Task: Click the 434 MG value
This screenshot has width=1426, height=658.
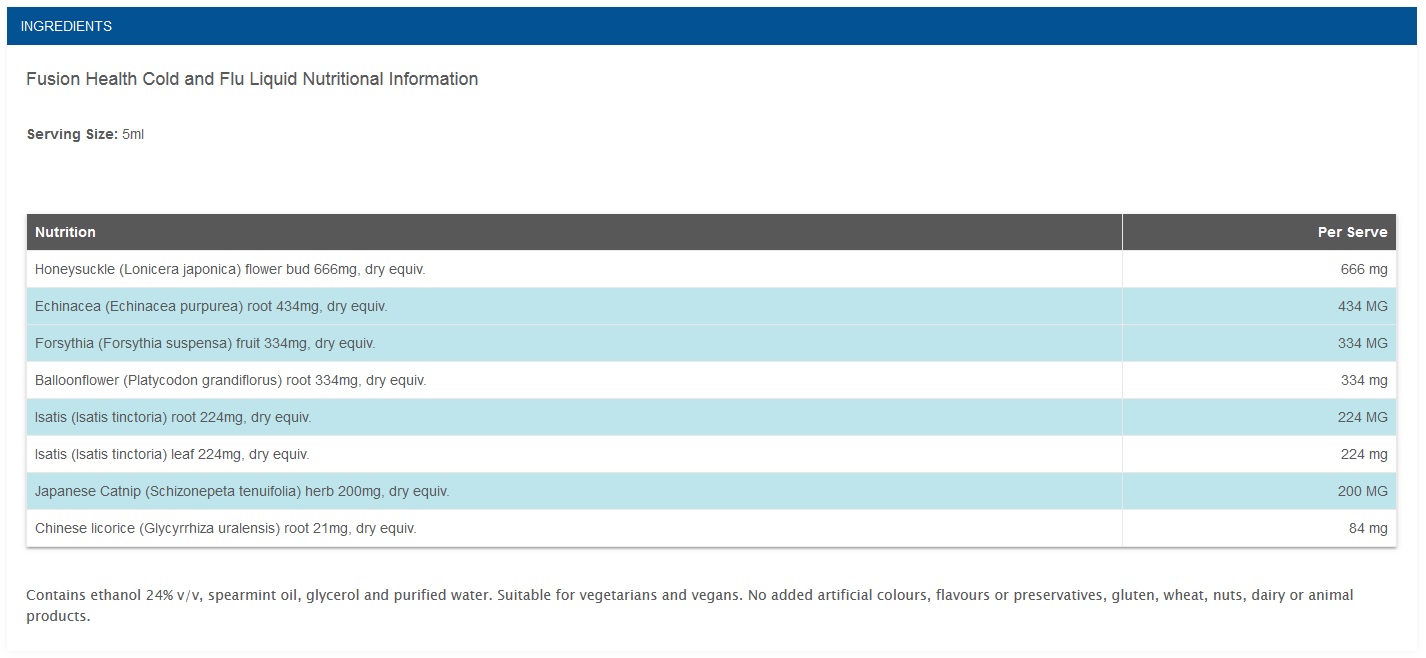Action: [1363, 306]
